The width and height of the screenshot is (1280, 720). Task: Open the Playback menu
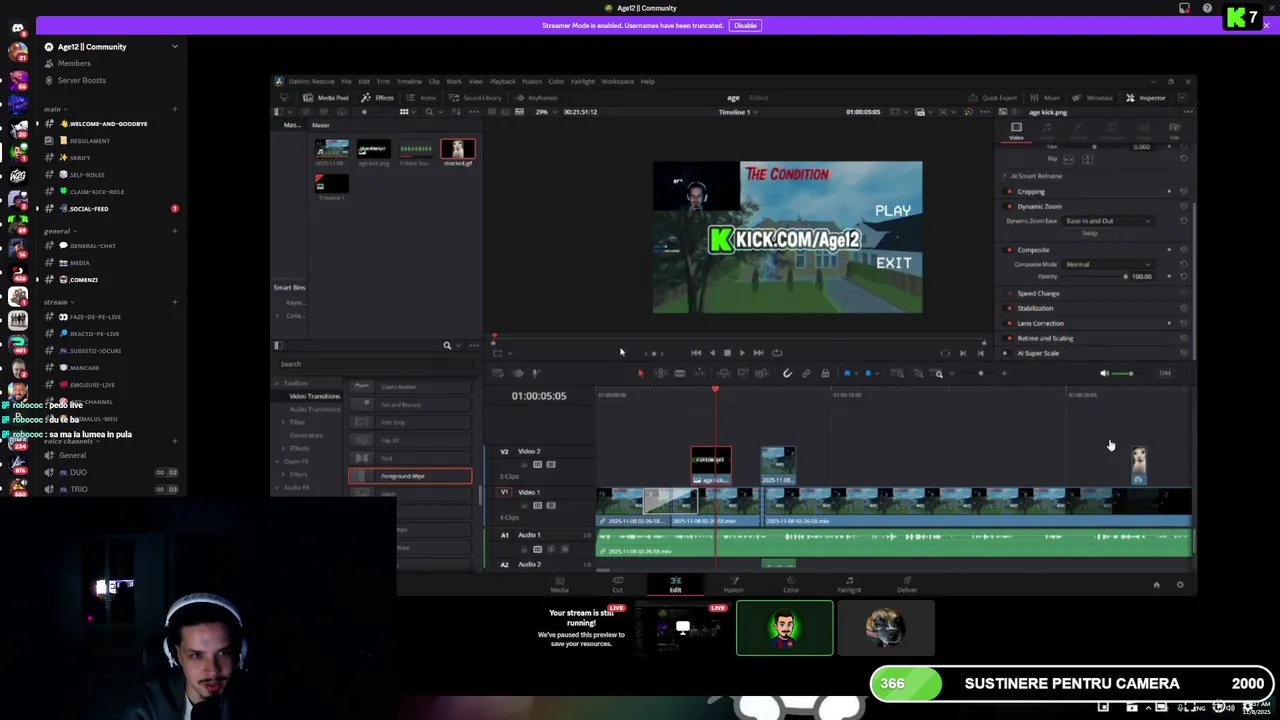pyautogui.click(x=502, y=82)
